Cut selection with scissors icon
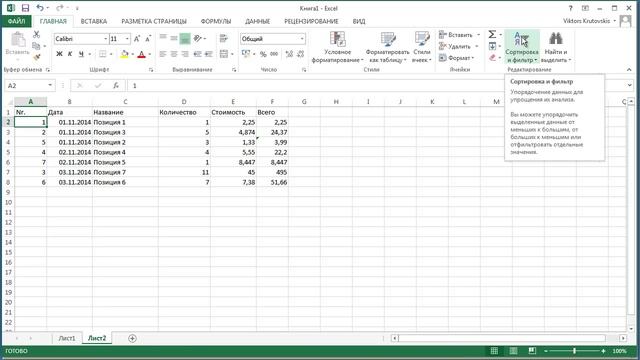Viewport: 640px width, 360px height. (36, 35)
